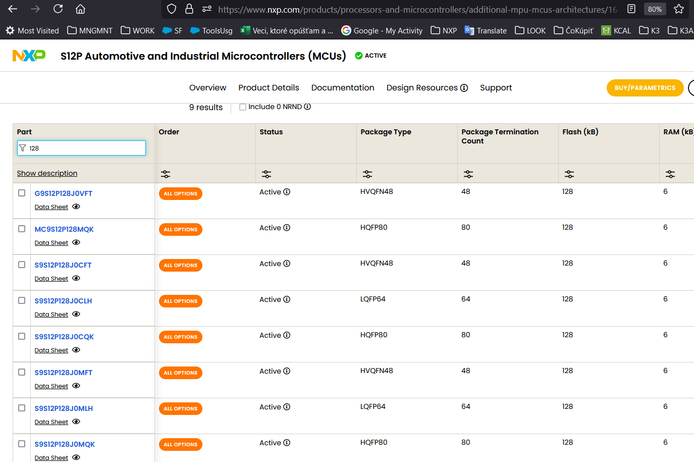Open the SF bookmark
Screen dimensions: 694x462
pyautogui.click(x=172, y=31)
